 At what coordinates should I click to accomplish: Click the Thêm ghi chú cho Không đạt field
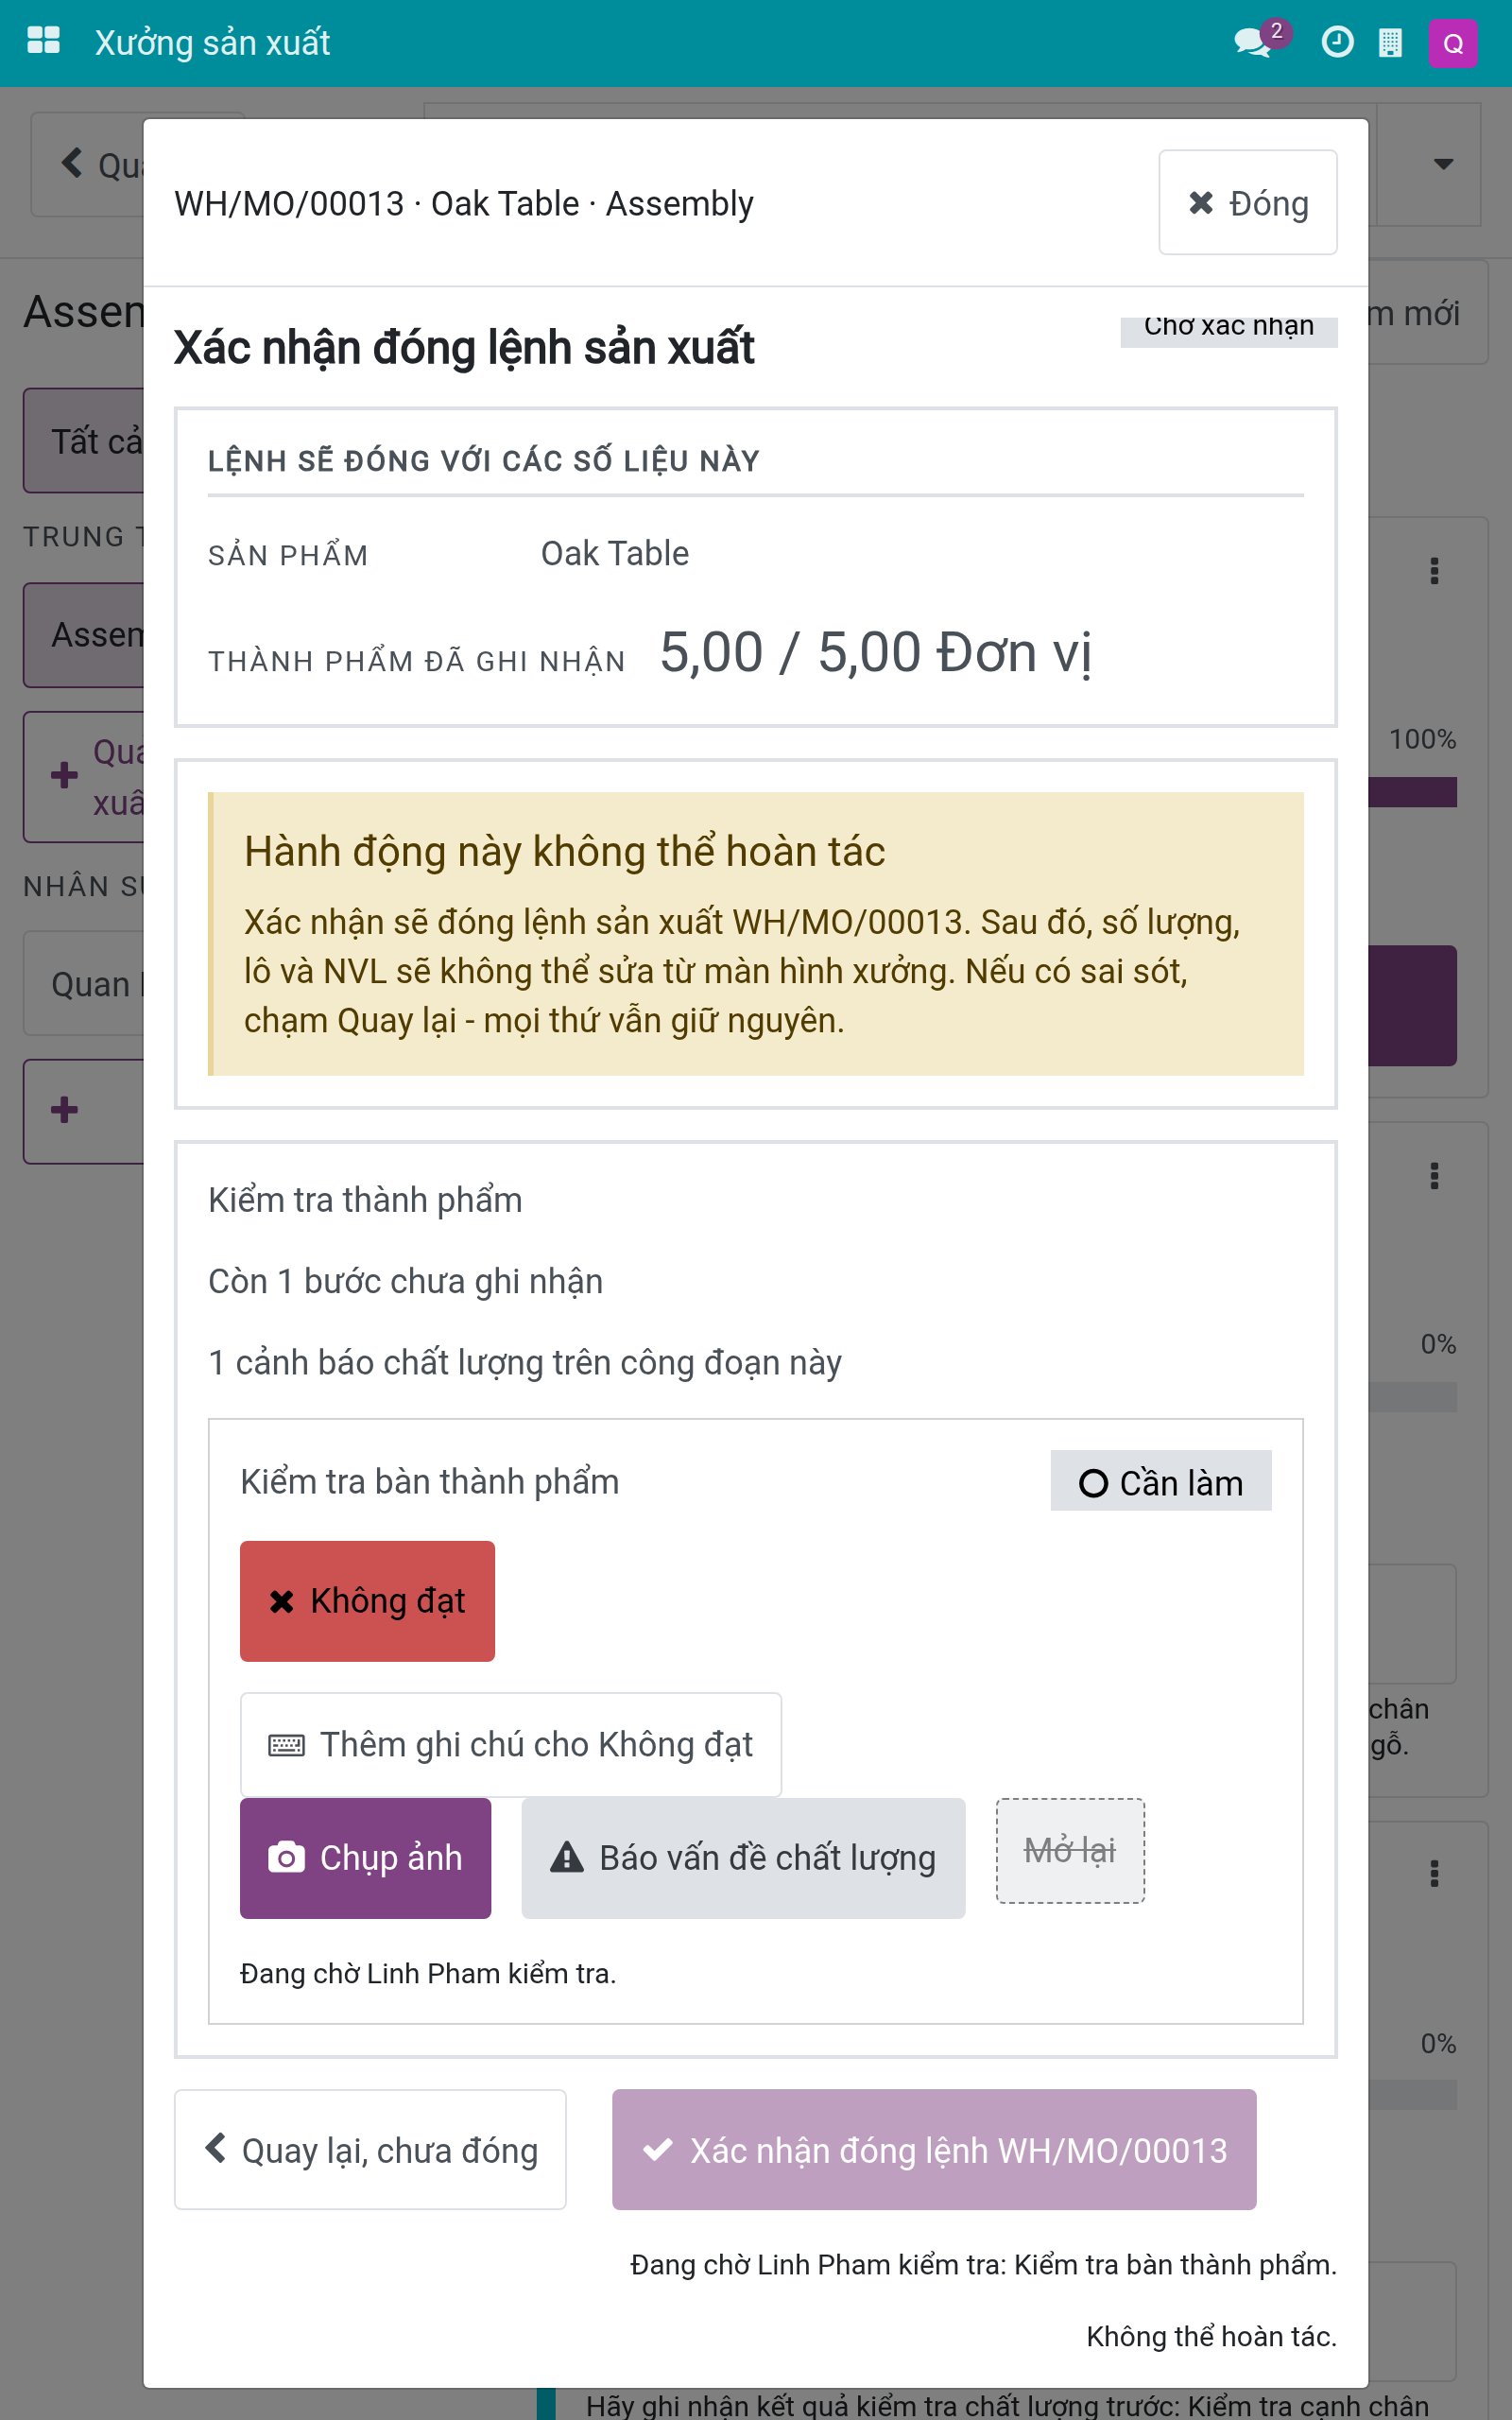[511, 1744]
